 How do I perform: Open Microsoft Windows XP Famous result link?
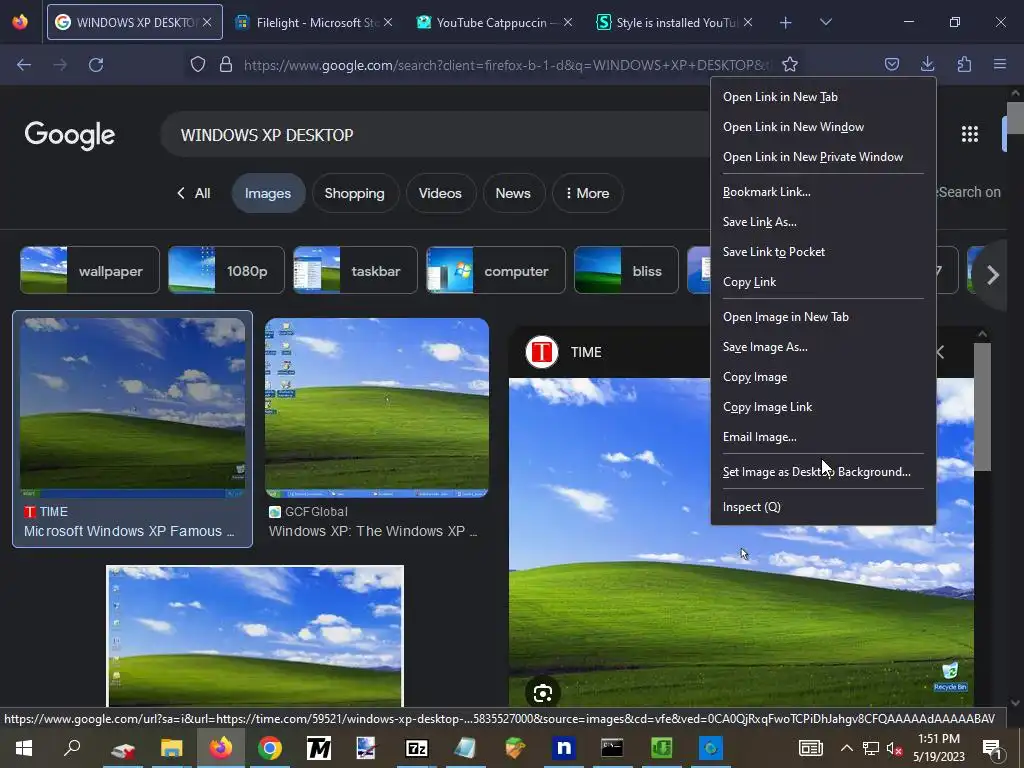(129, 531)
